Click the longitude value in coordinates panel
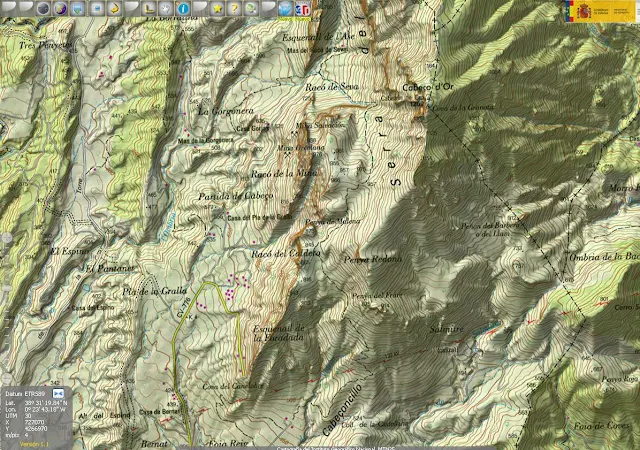The height and width of the screenshot is (450, 640). click(45, 409)
